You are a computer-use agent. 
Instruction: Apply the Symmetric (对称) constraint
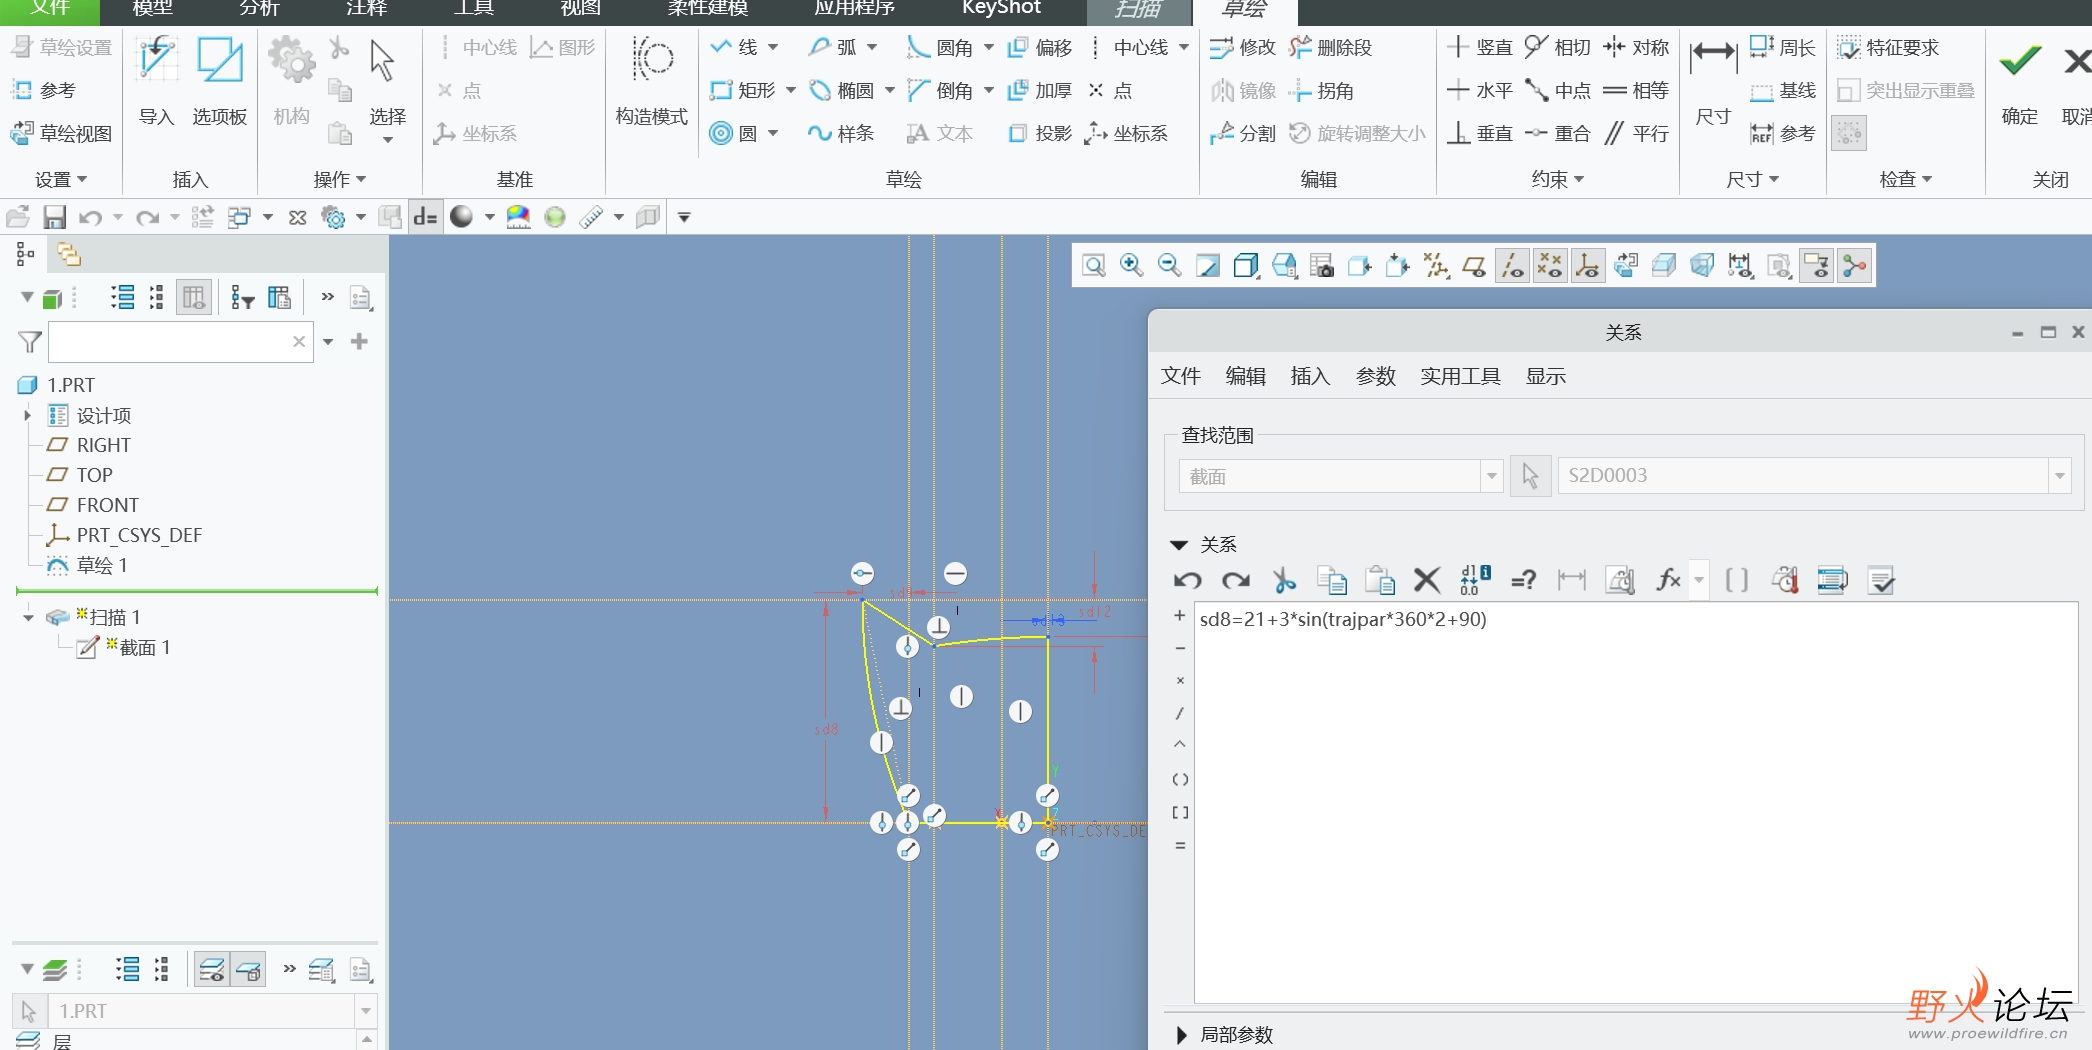coord(1636,47)
